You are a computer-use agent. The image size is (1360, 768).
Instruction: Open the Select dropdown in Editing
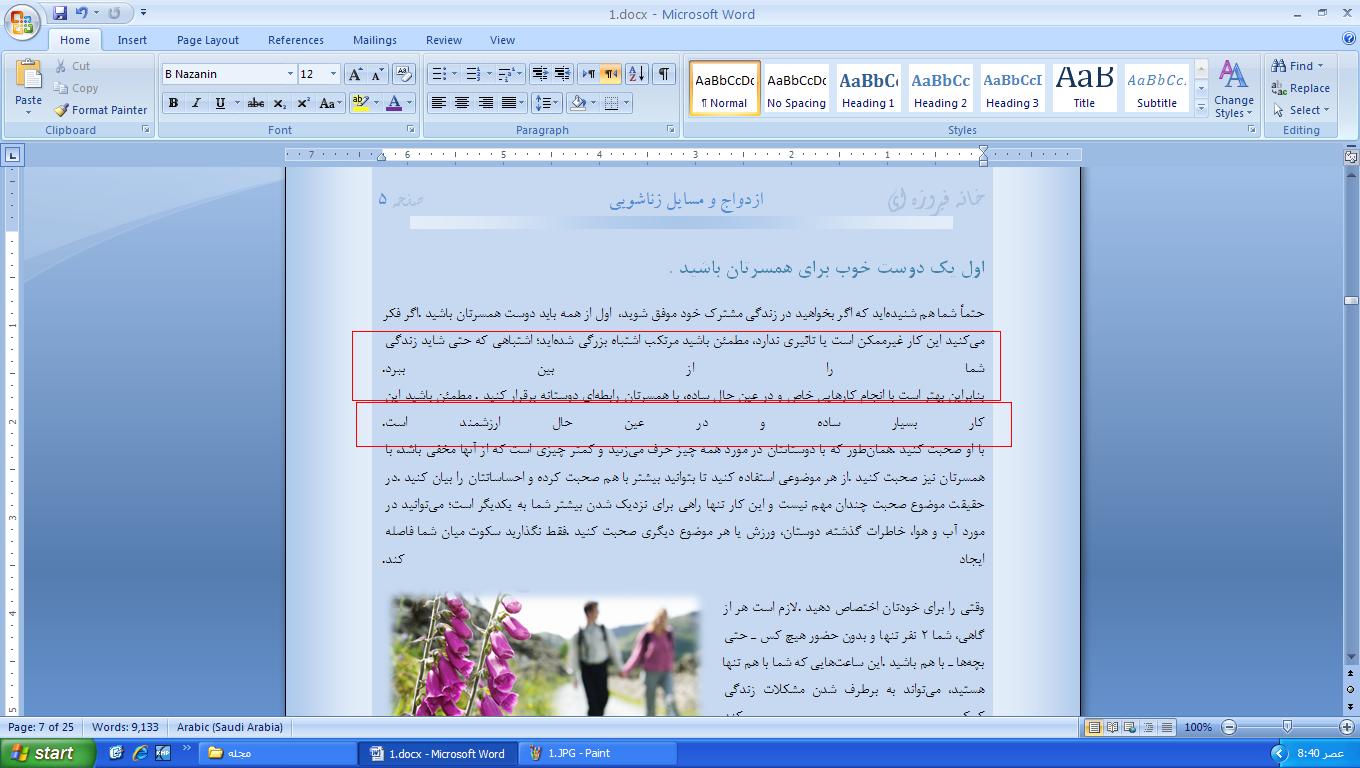[1301, 110]
